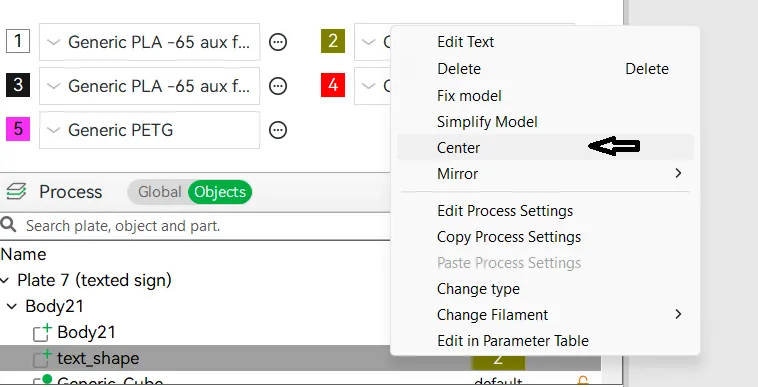
Task: Select Simplify Model menu entry
Action: pos(545,122)
